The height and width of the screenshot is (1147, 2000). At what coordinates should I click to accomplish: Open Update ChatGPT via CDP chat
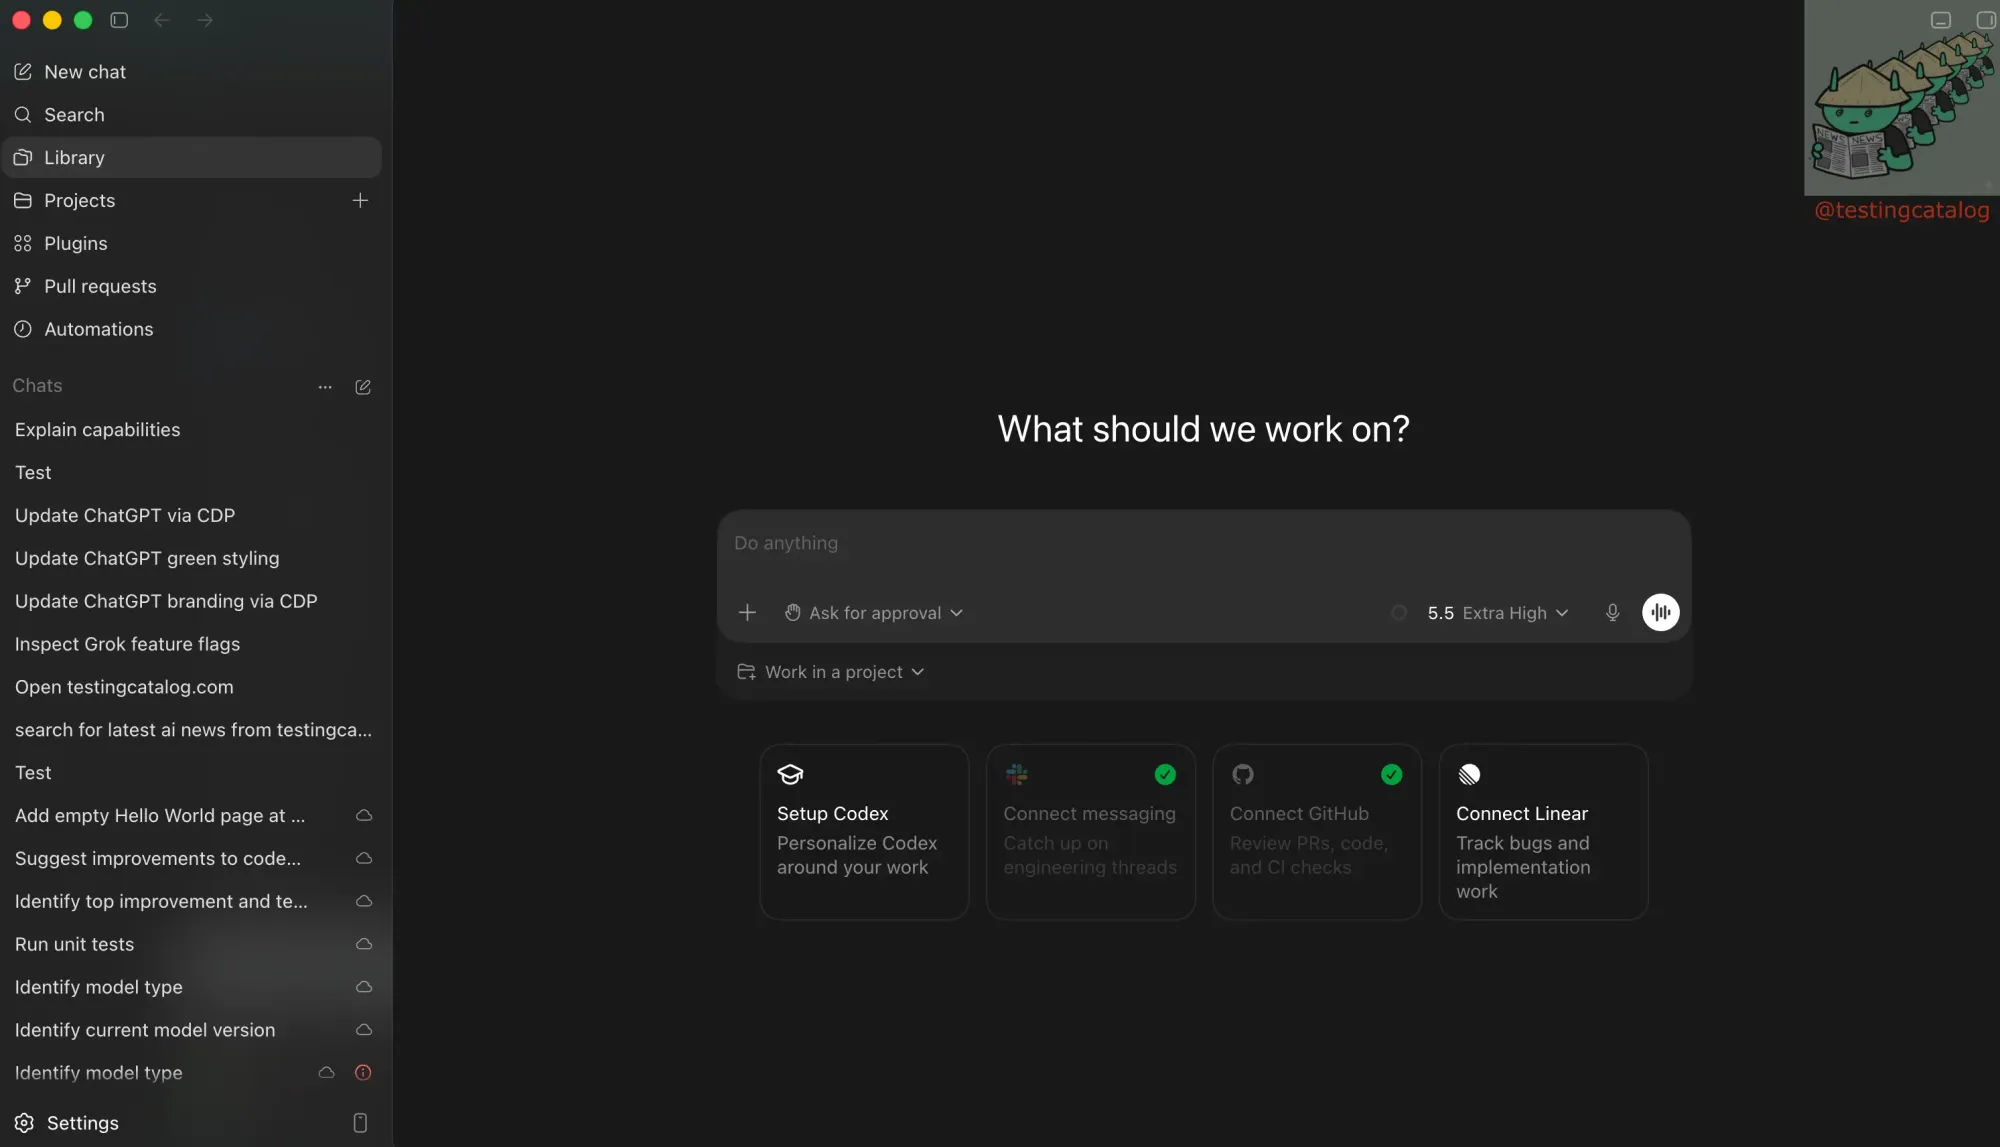191,516
